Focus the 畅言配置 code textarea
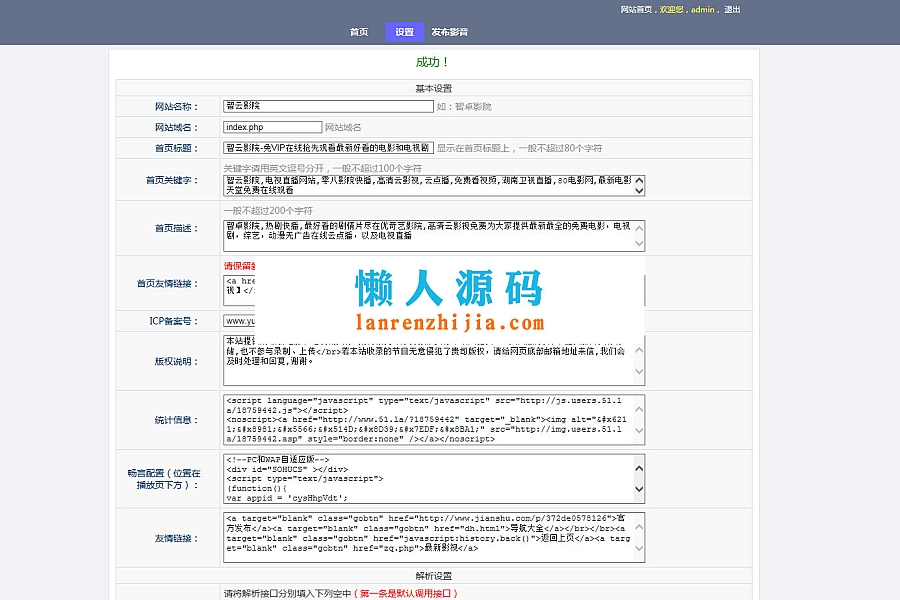This screenshot has width=900, height=600. [x=434, y=479]
